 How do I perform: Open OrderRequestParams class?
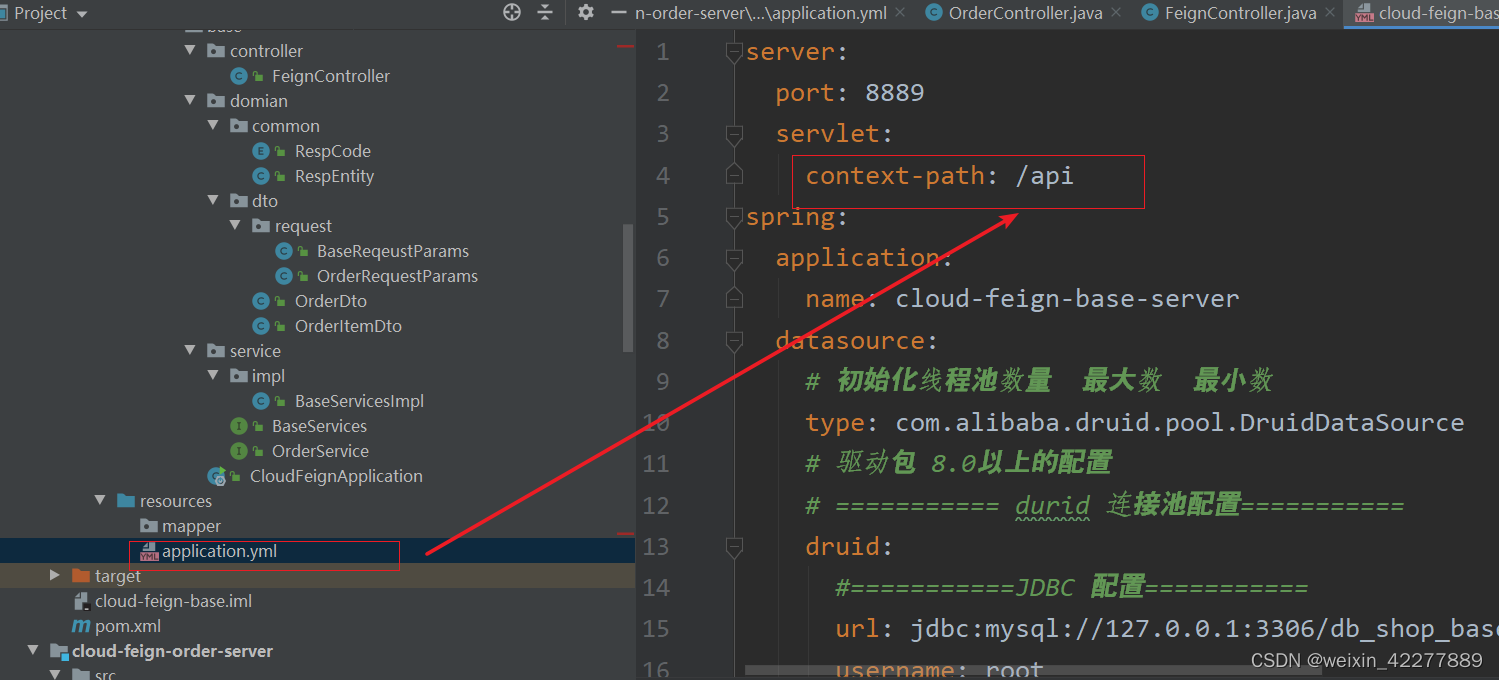tap(397, 276)
